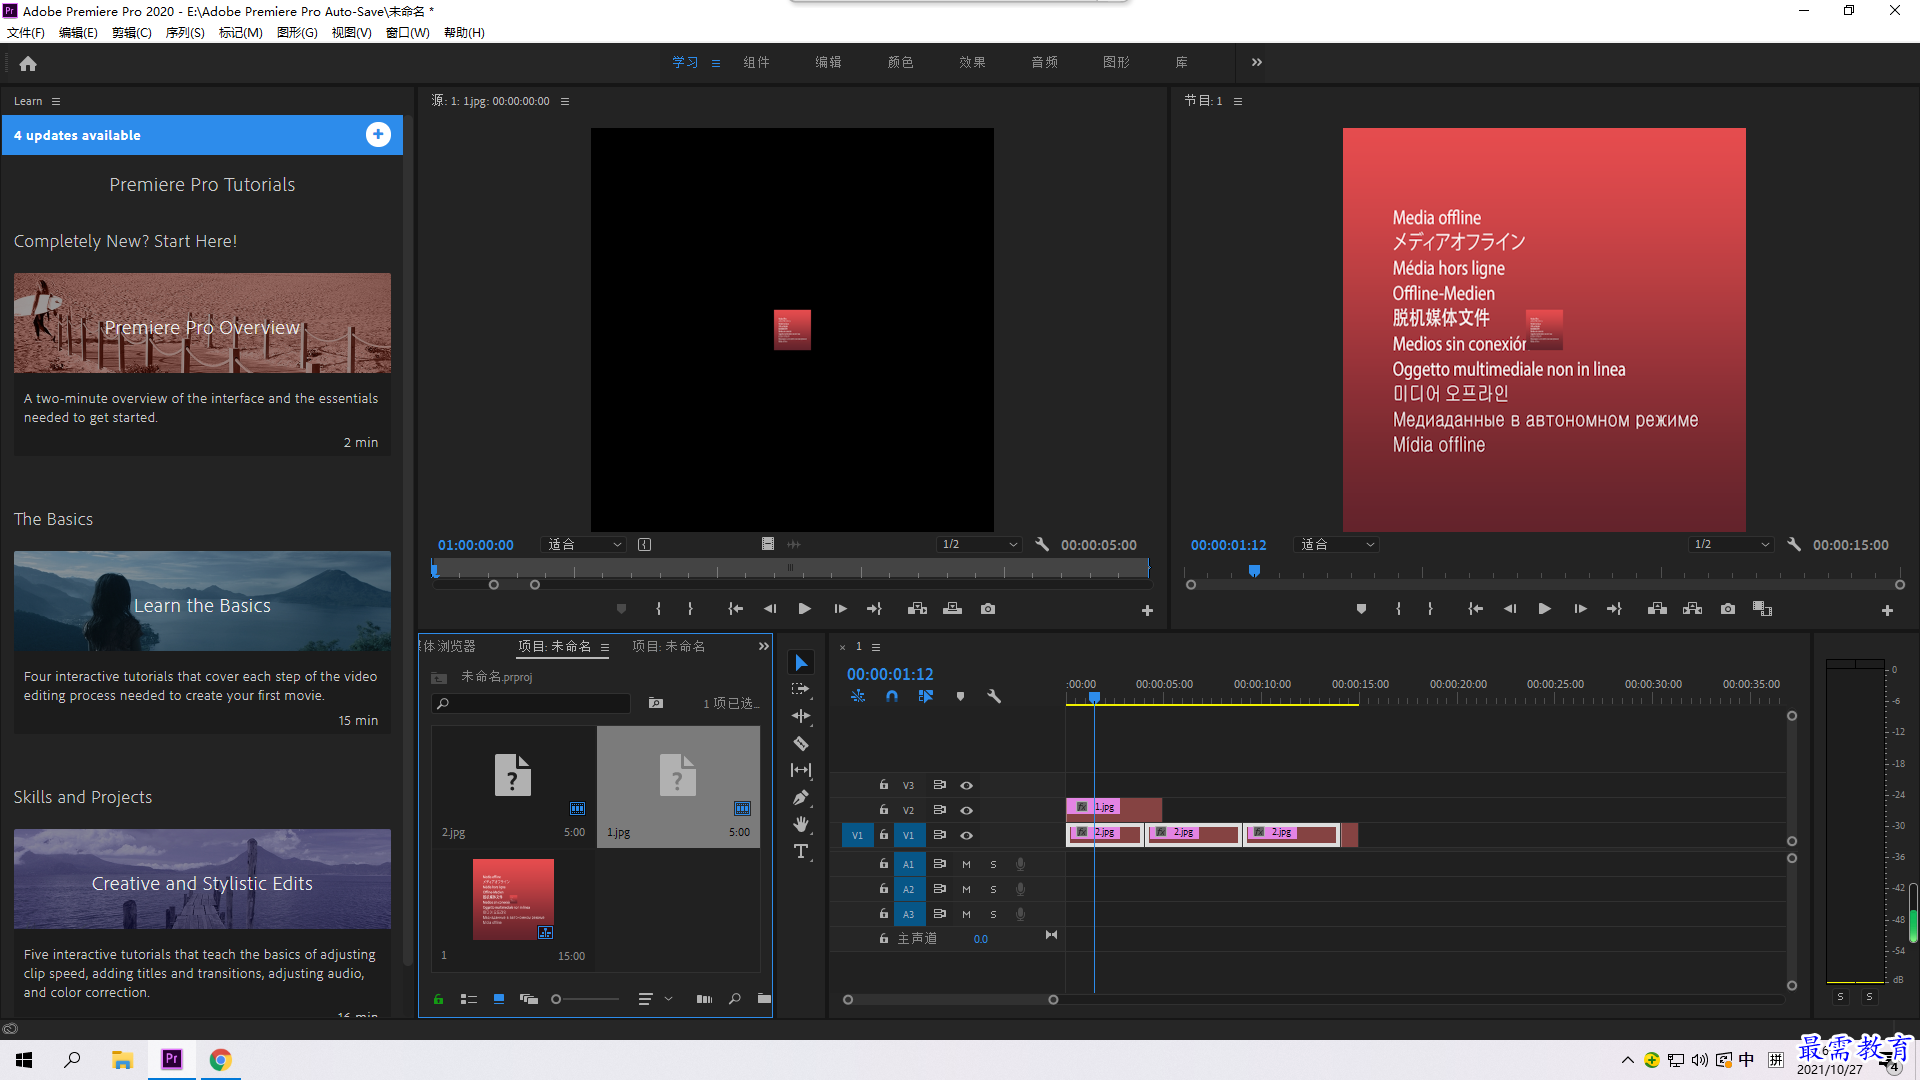This screenshot has height=1080, width=1920.
Task: Click Insert button in Source monitor
Action: [x=917, y=609]
